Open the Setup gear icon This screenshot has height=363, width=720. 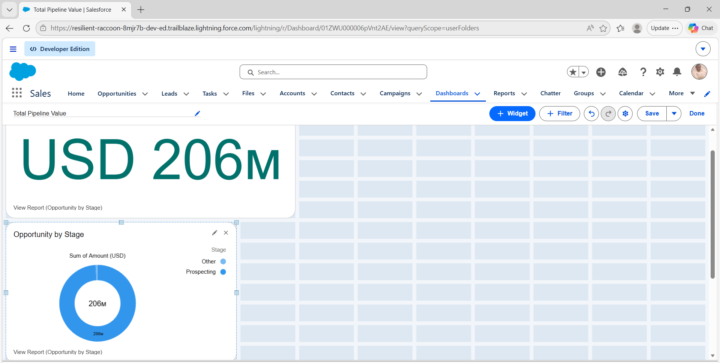(660, 72)
